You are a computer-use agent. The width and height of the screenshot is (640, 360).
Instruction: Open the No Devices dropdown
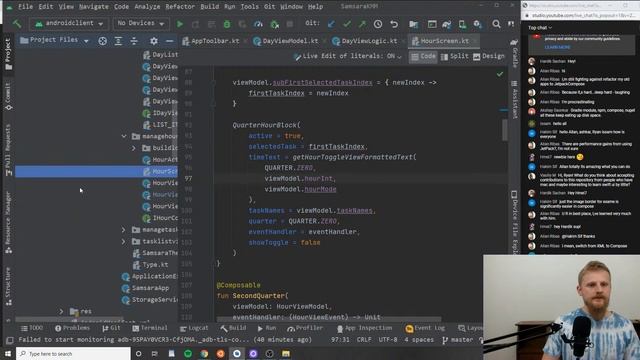[x=141, y=24]
